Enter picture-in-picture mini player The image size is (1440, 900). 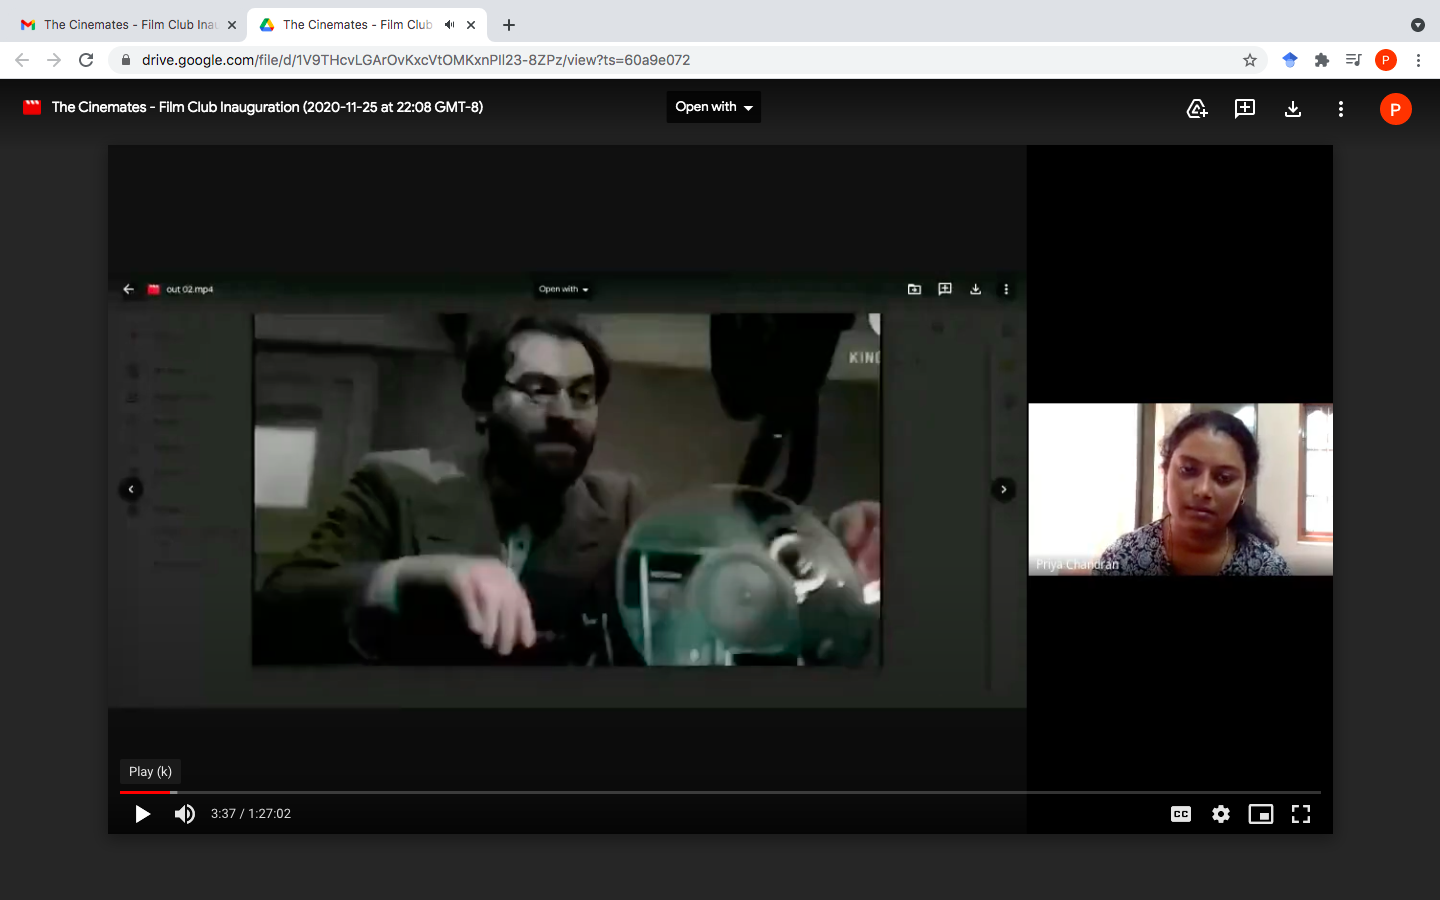coord(1261,814)
